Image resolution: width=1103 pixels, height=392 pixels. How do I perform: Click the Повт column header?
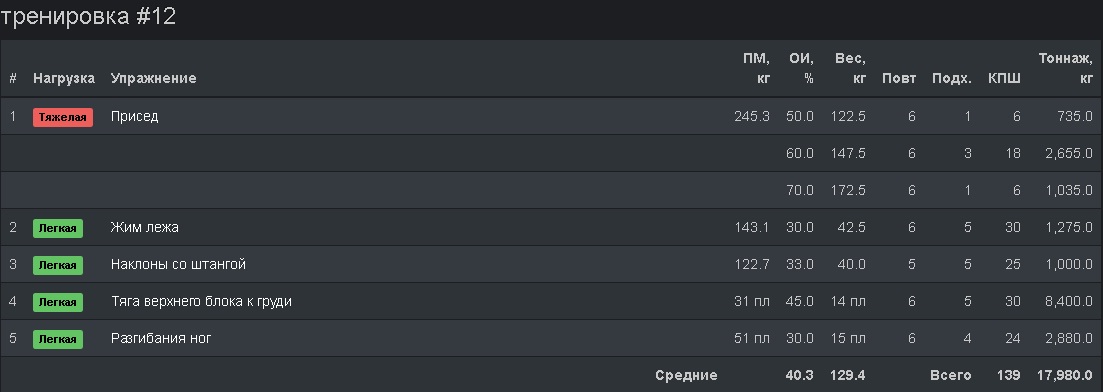pos(899,78)
